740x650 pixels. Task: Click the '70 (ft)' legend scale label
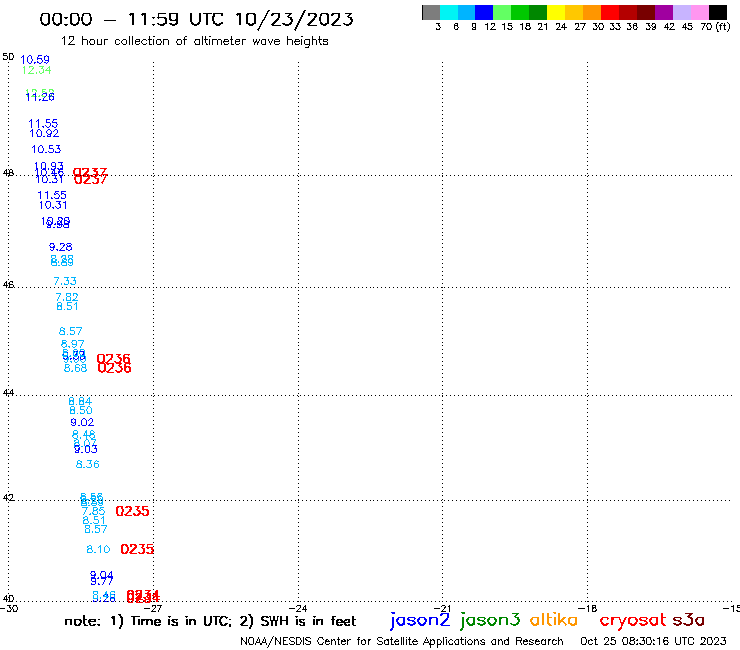point(715,27)
